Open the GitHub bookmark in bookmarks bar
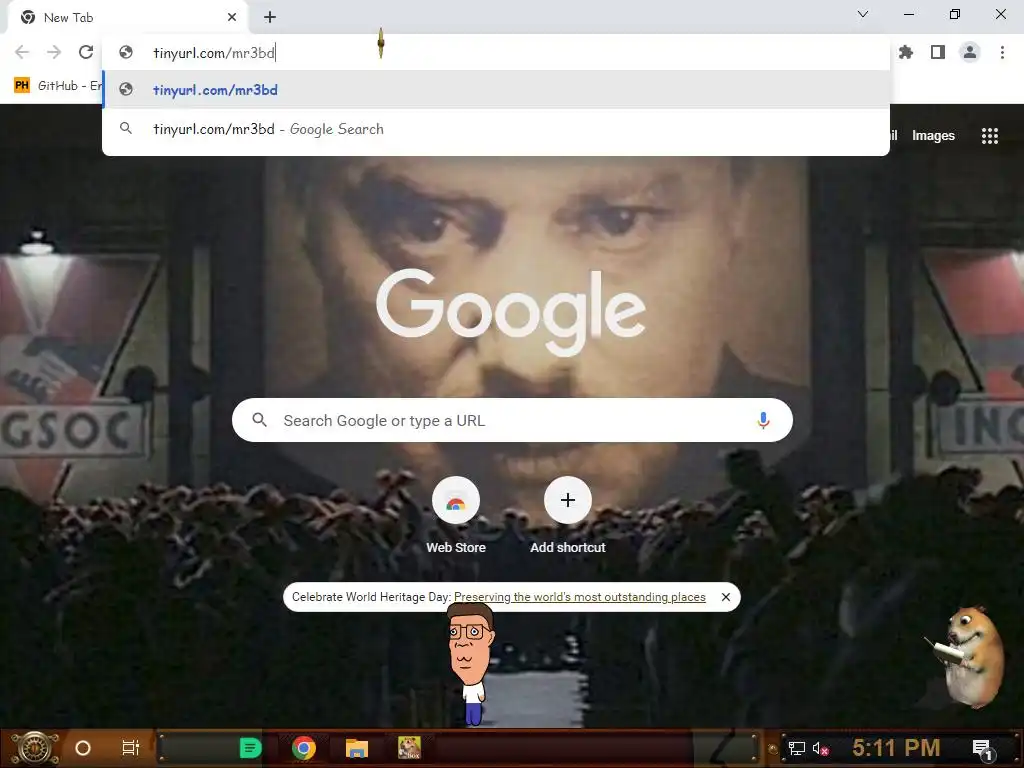The width and height of the screenshot is (1024, 768). point(58,86)
